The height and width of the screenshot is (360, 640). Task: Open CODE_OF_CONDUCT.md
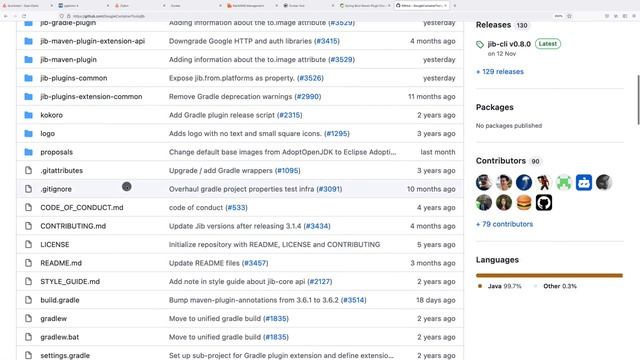[82, 207]
